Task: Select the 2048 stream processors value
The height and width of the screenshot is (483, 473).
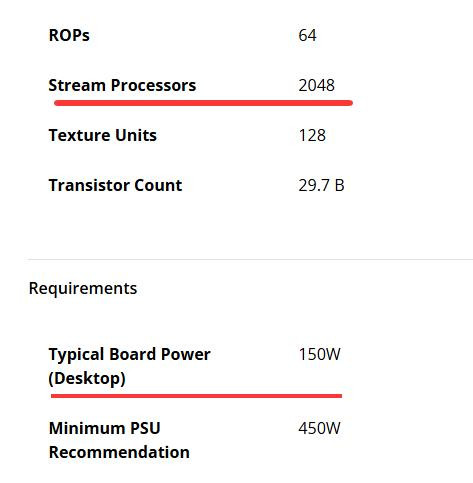Action: [317, 85]
